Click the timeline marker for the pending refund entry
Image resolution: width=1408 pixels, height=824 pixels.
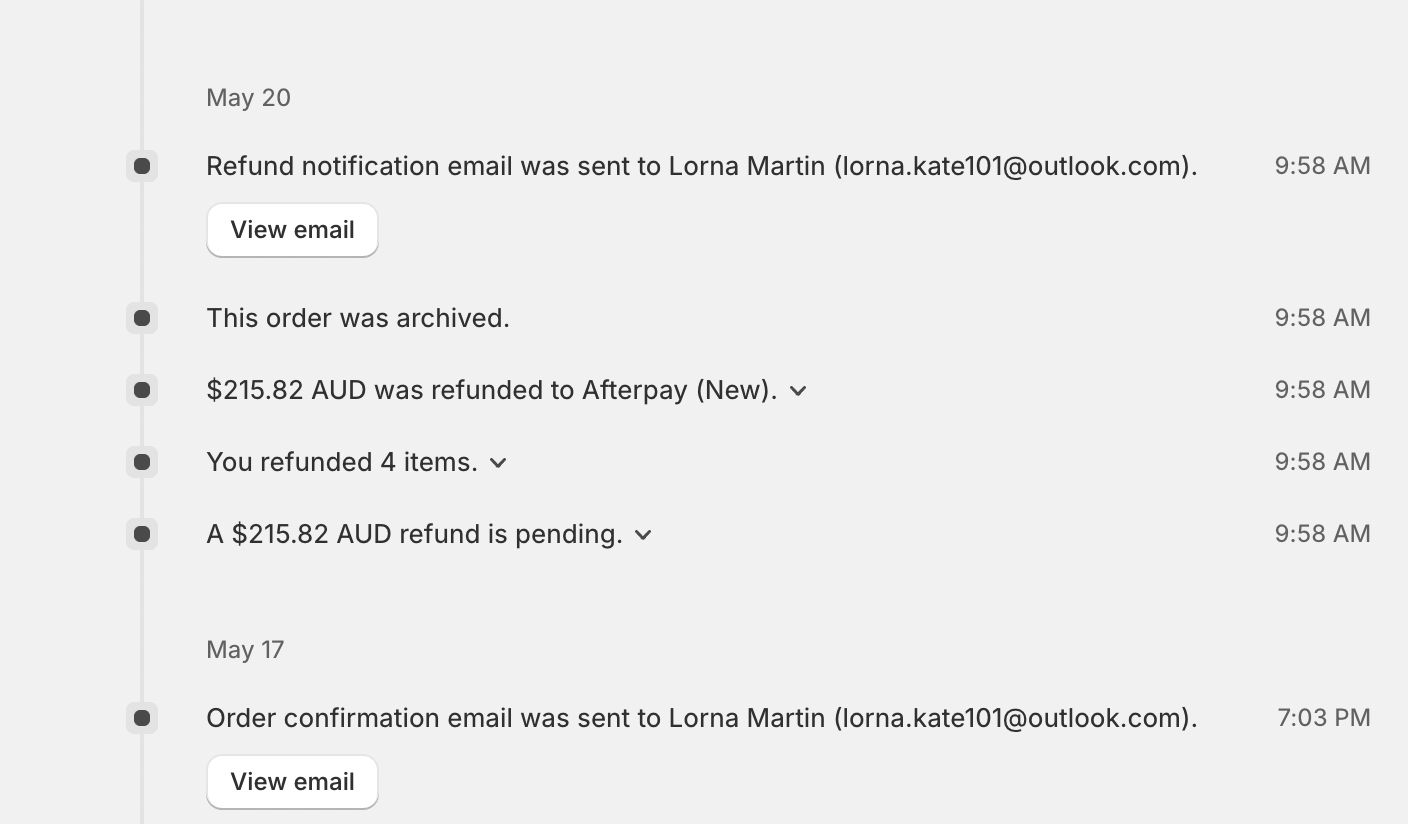142,534
